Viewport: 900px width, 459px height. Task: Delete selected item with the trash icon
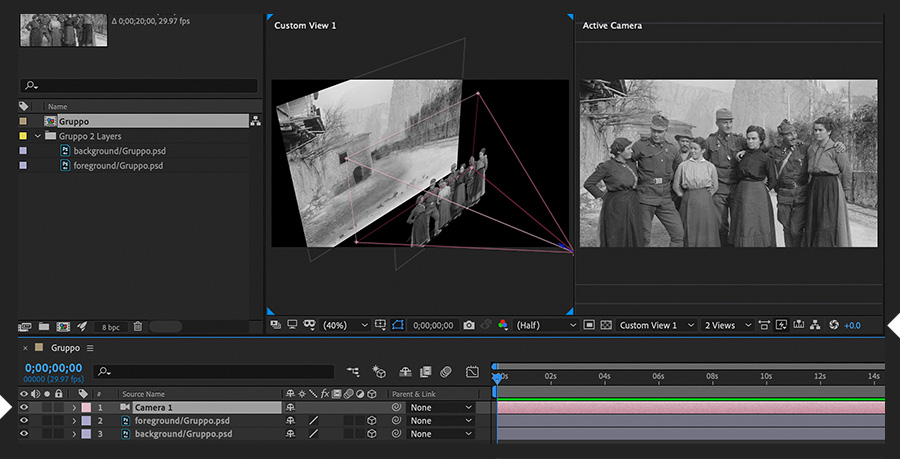click(138, 327)
